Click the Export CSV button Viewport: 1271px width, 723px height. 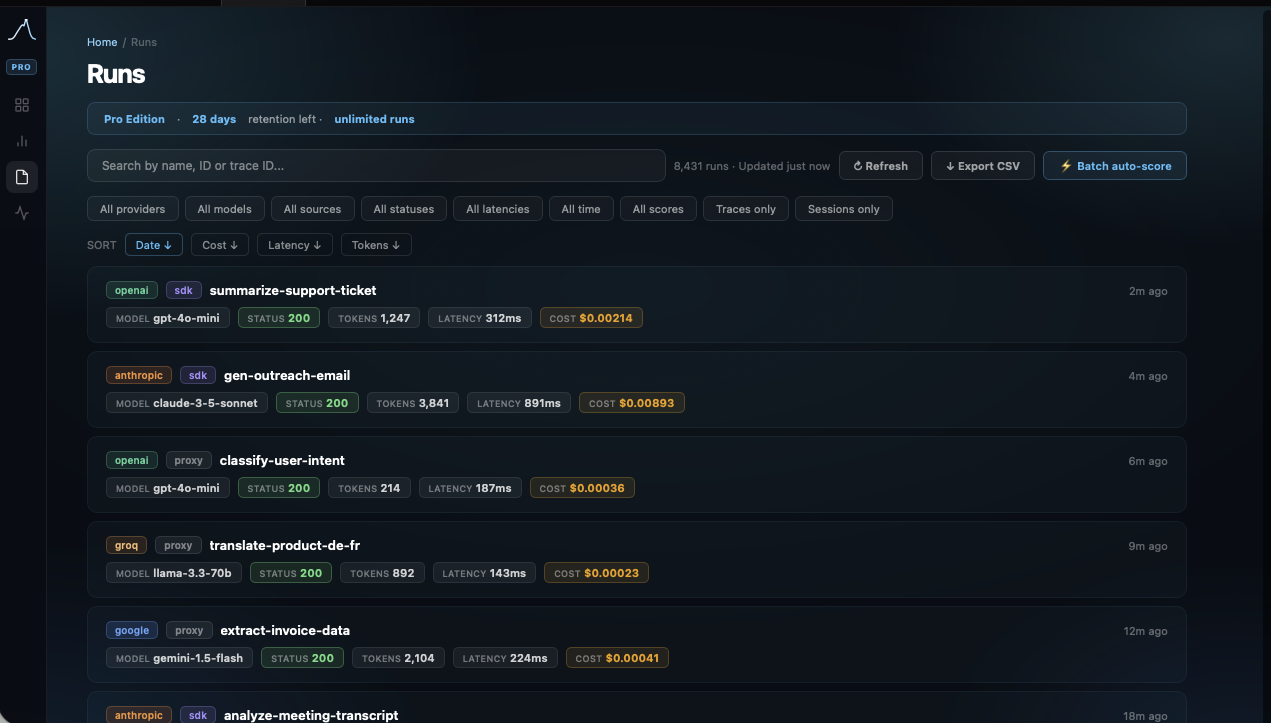pos(983,166)
